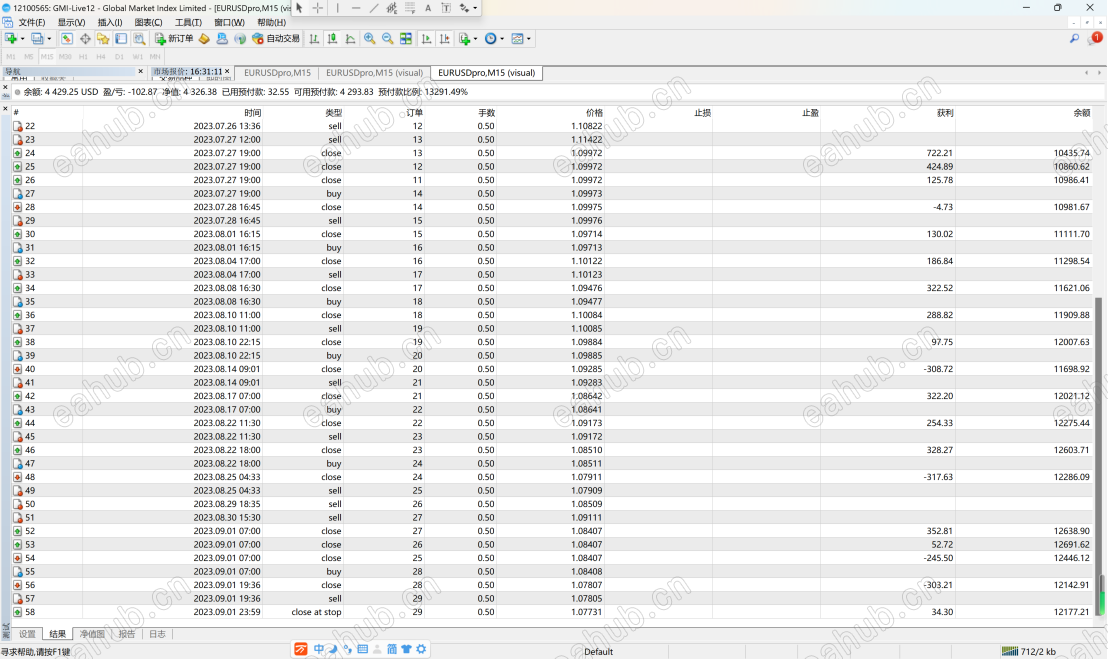Open the 净值图 tester tab

pos(92,634)
